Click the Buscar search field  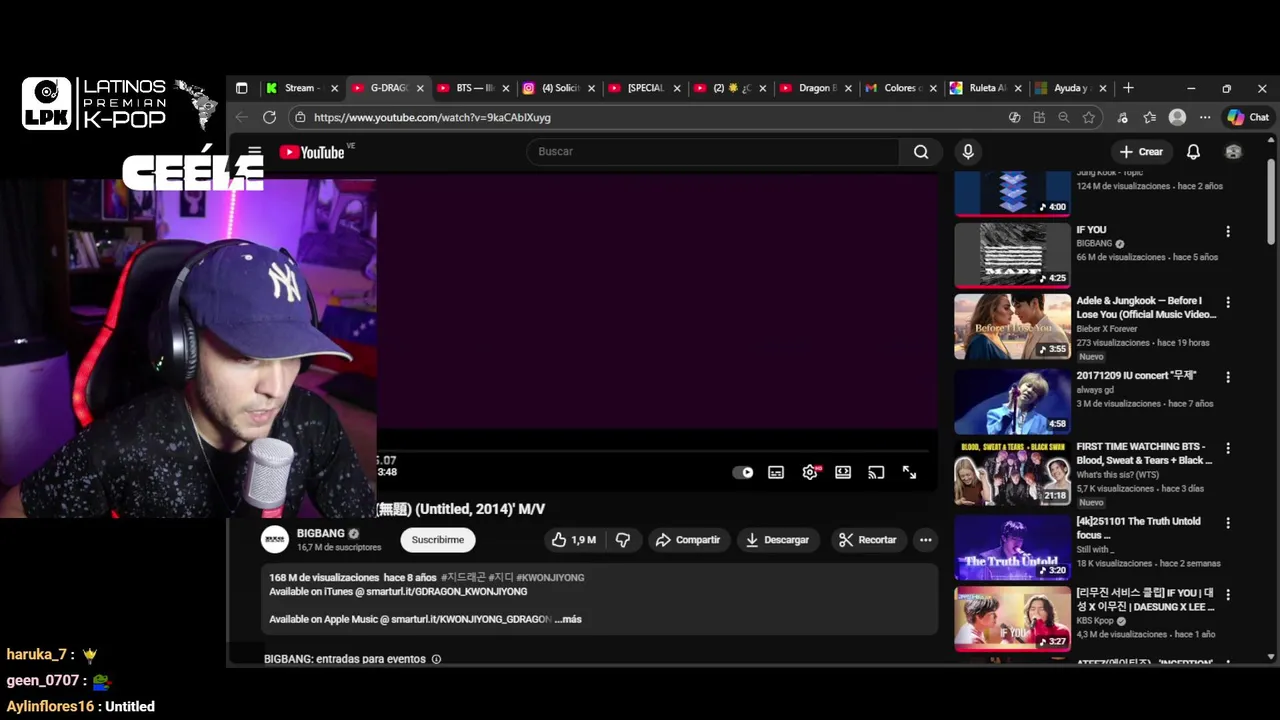(713, 151)
